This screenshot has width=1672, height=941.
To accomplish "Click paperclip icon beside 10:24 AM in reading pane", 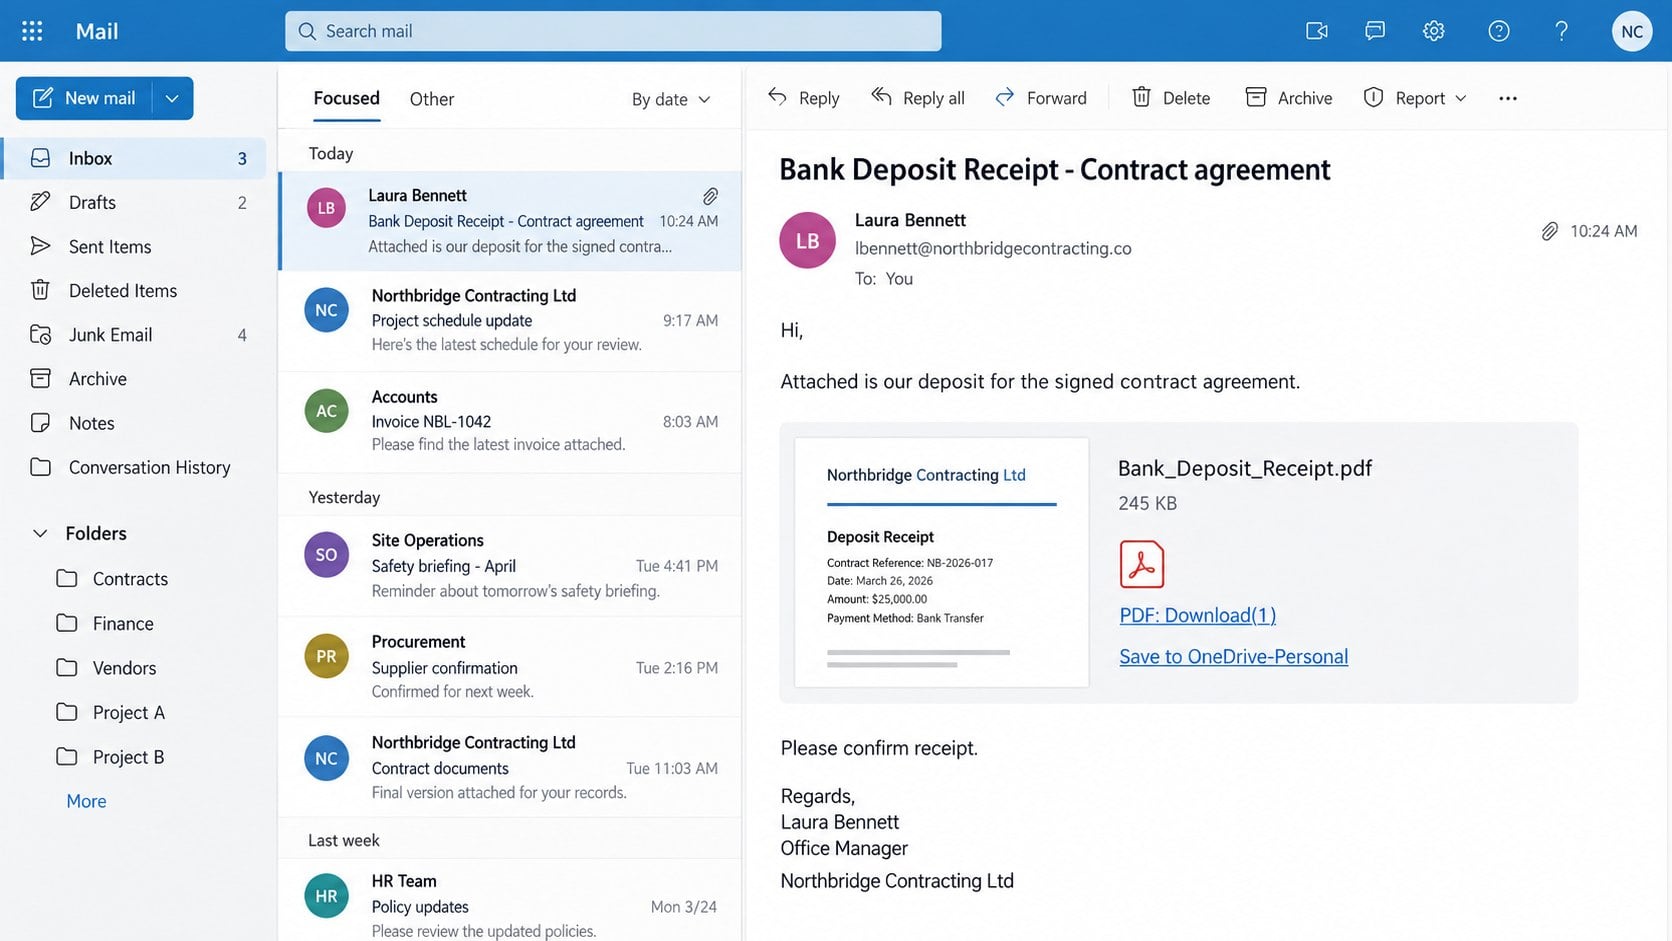I will [x=1549, y=231].
